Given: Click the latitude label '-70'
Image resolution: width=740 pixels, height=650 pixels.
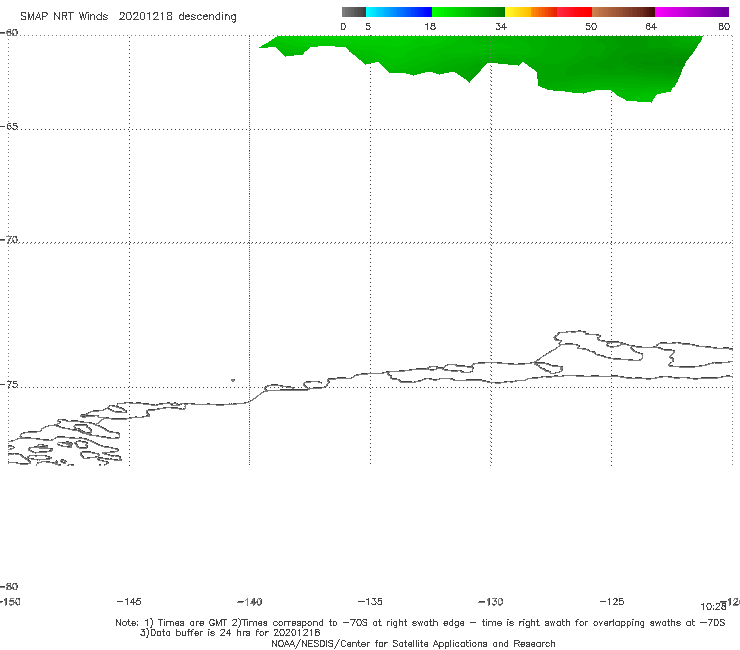Looking at the screenshot, I should (x=9, y=240).
